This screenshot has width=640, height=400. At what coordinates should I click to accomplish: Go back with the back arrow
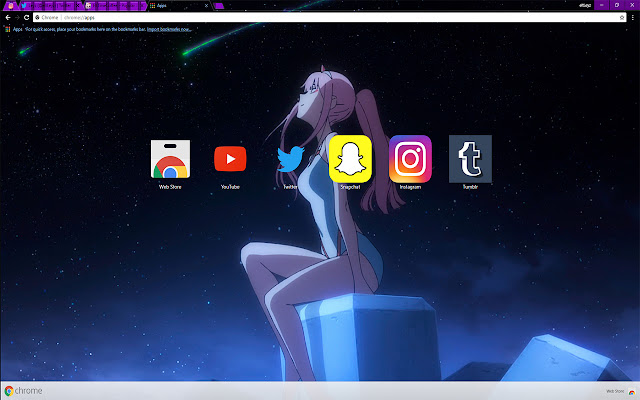(8, 18)
